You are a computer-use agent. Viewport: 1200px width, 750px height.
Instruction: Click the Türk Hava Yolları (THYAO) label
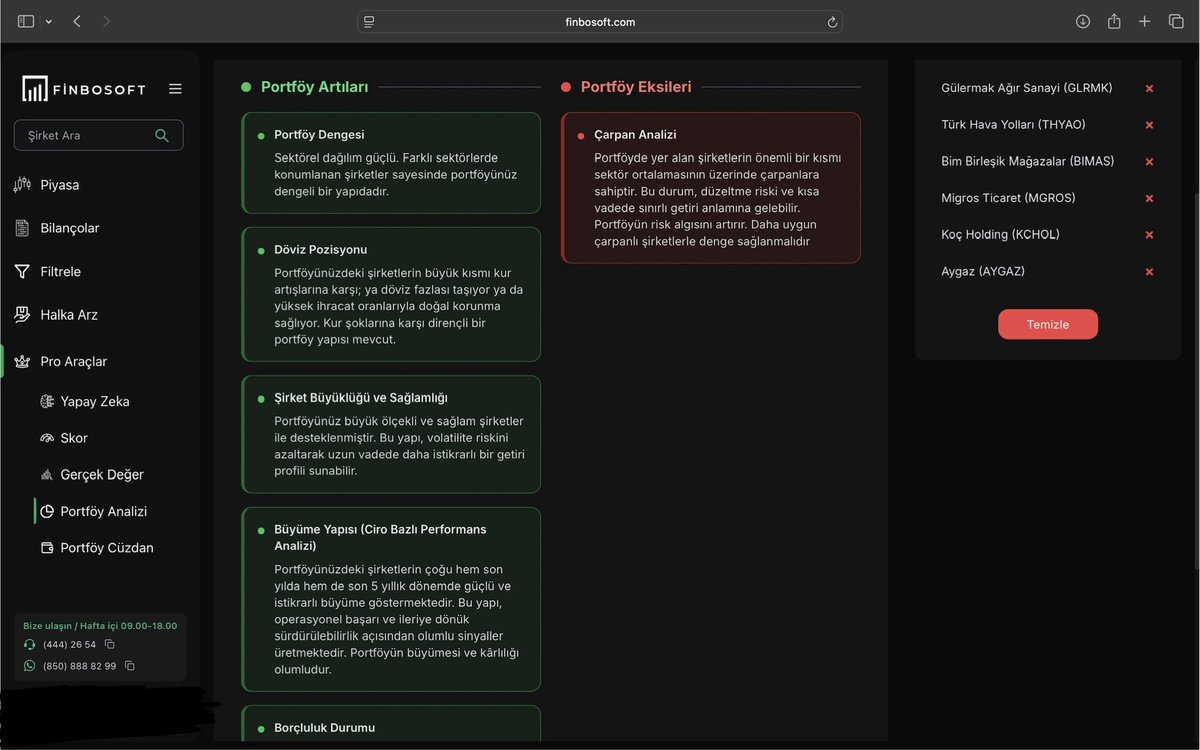(x=1013, y=125)
